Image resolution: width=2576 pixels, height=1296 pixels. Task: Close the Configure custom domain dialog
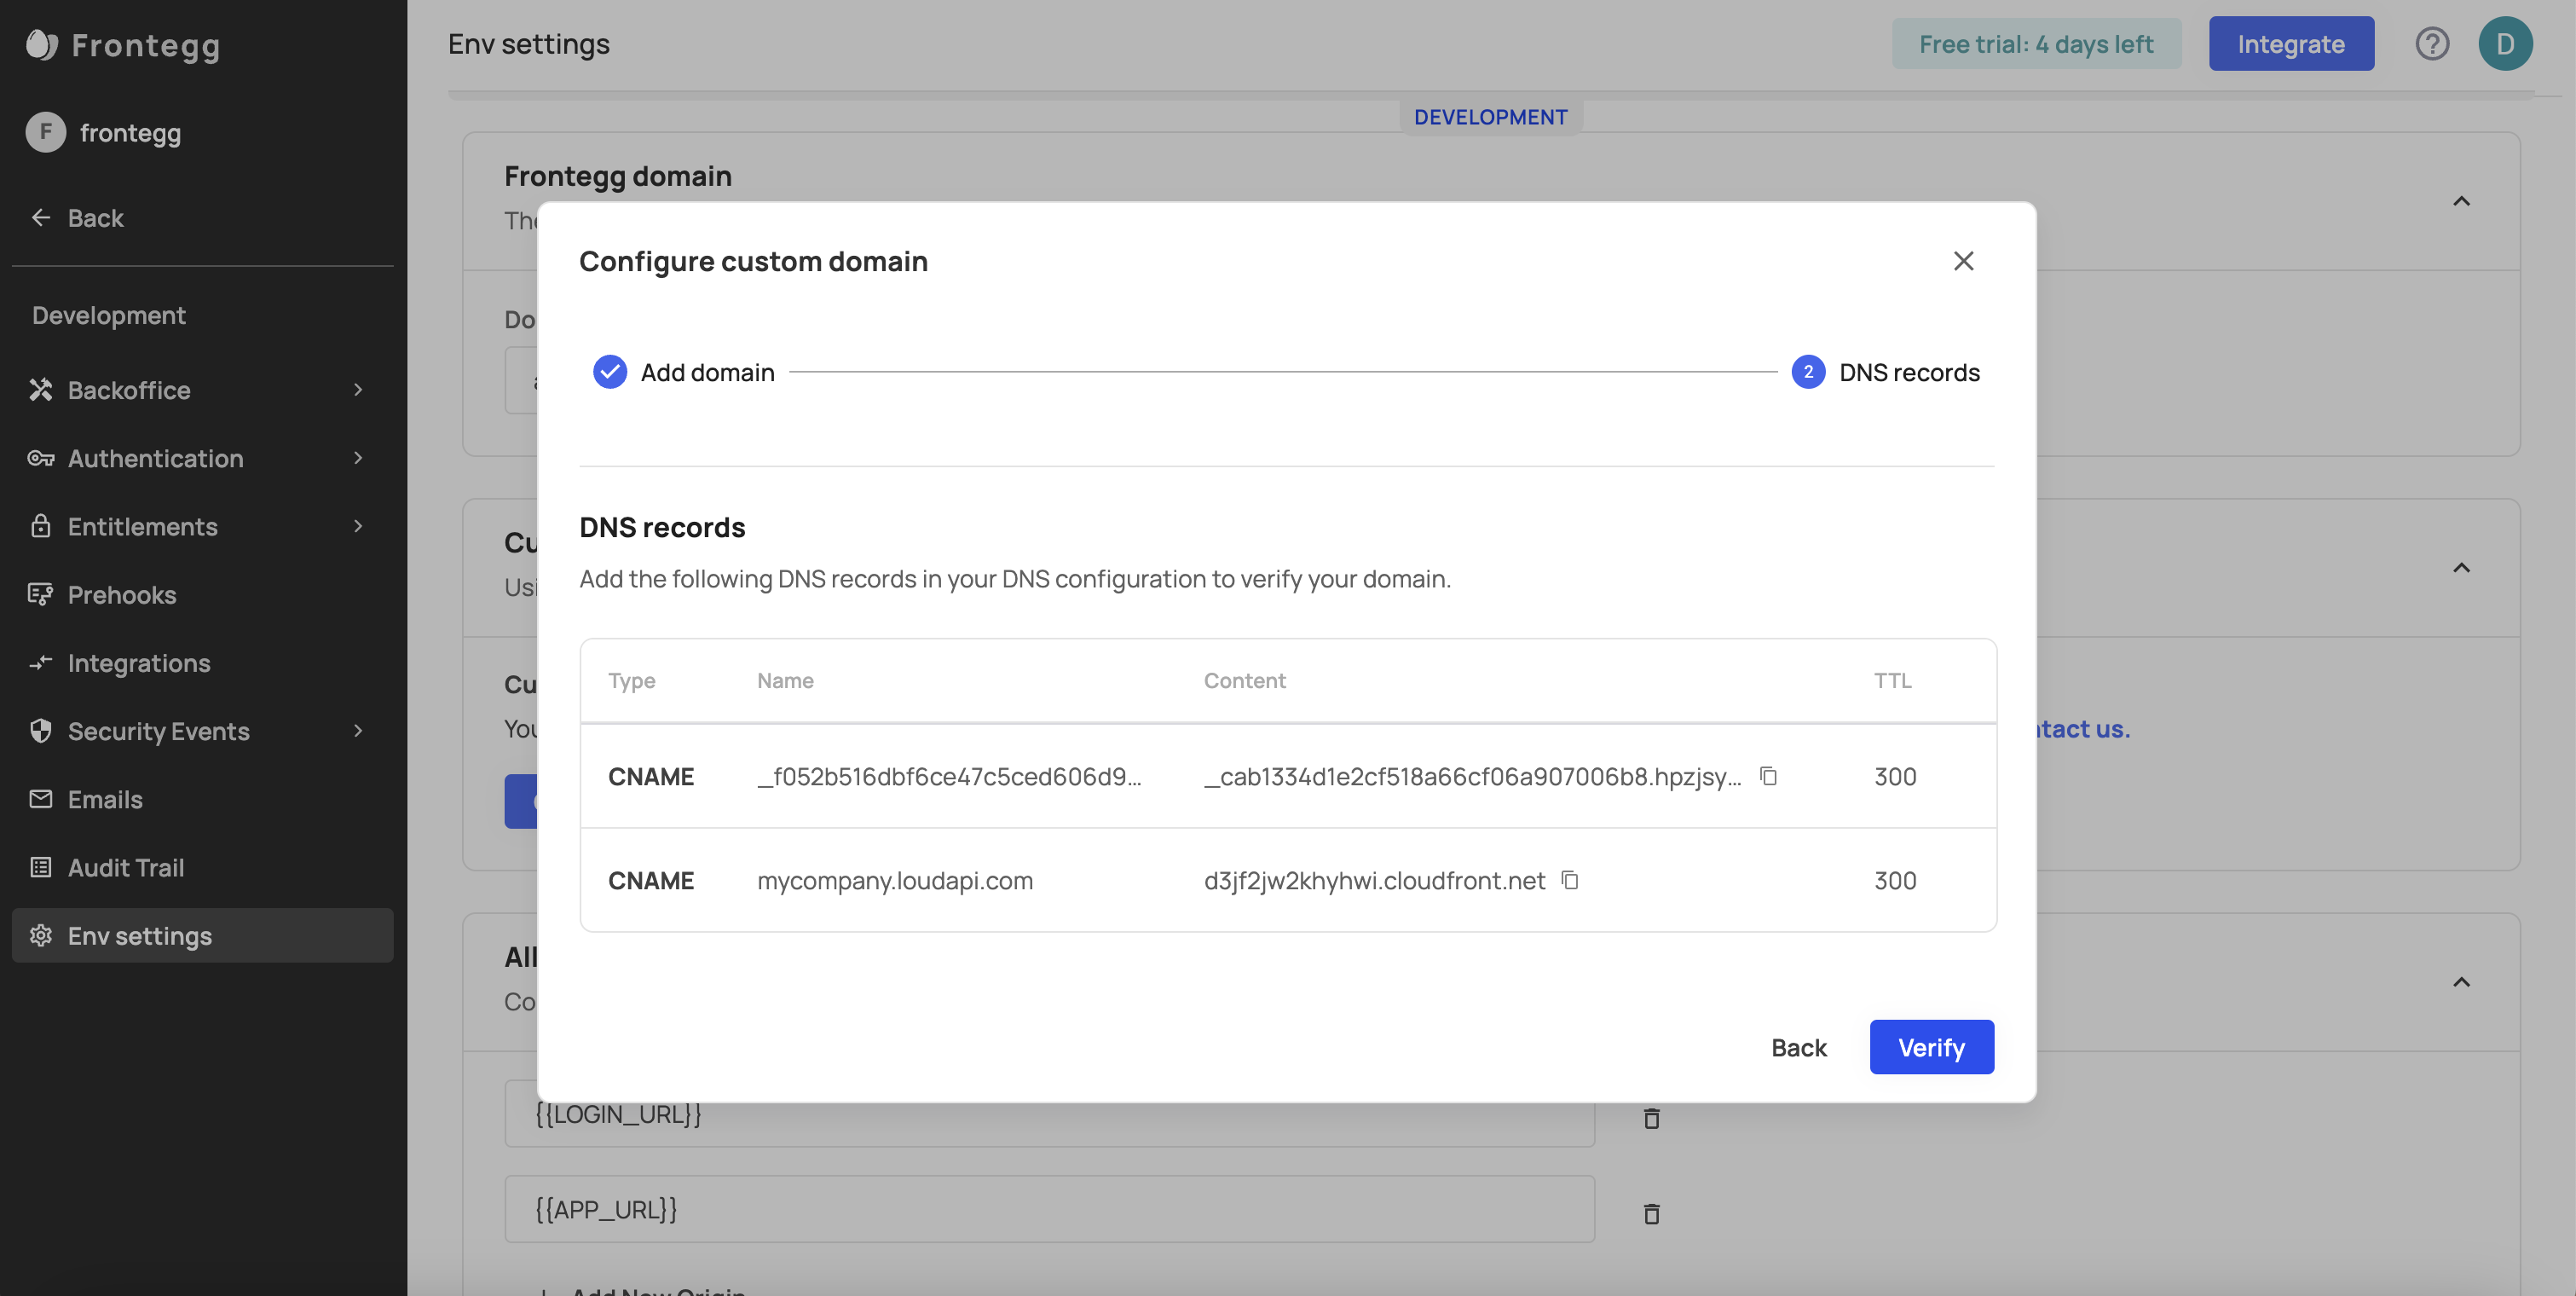pos(1963,261)
